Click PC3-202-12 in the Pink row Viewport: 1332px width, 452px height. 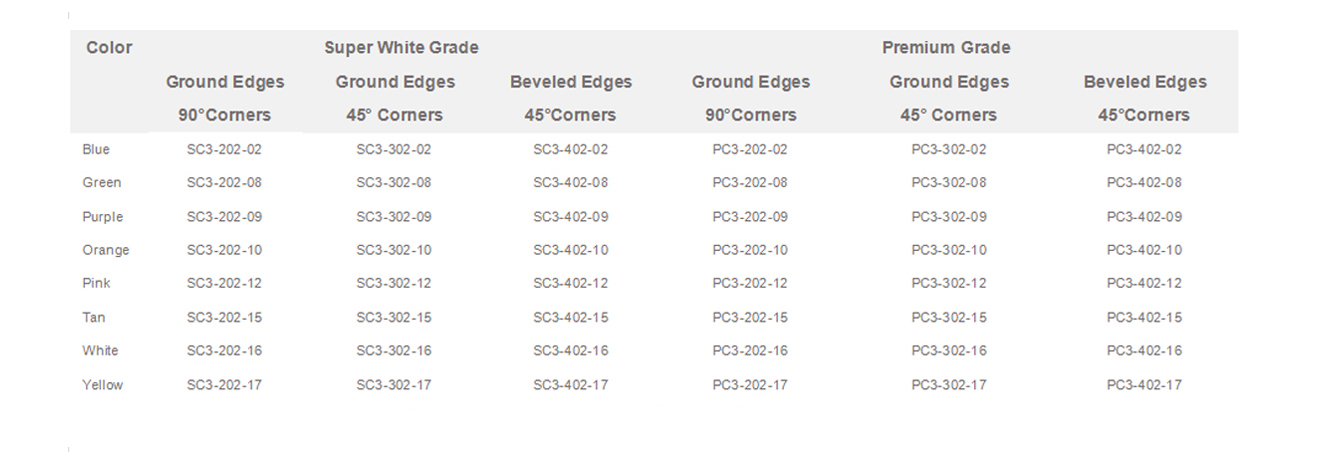coord(750,284)
